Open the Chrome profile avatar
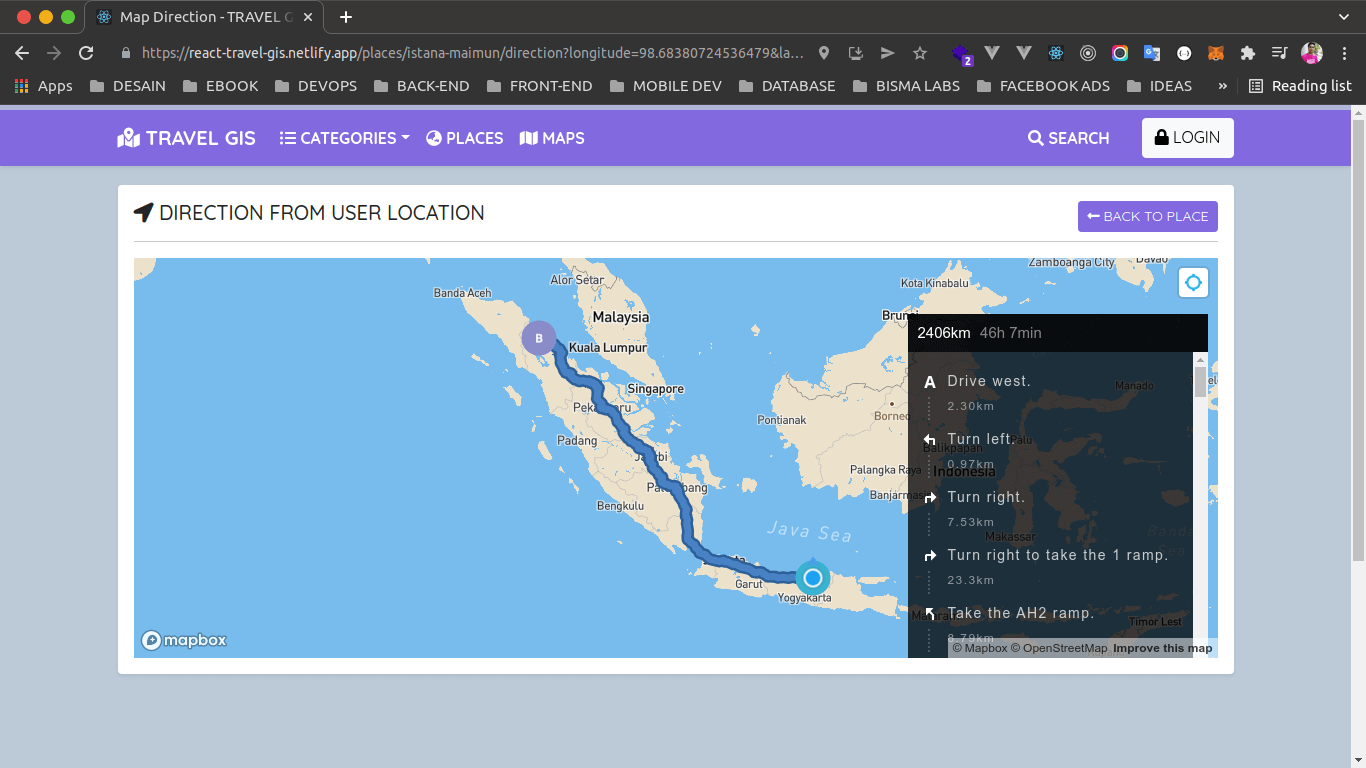The image size is (1366, 768). pyautogui.click(x=1312, y=53)
